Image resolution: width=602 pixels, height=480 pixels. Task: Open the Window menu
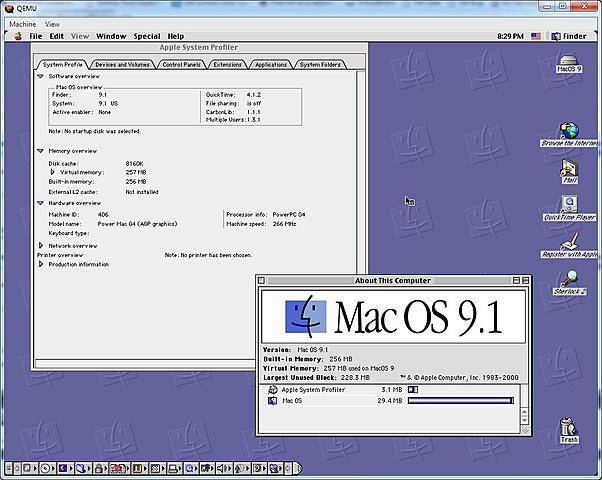[111, 36]
